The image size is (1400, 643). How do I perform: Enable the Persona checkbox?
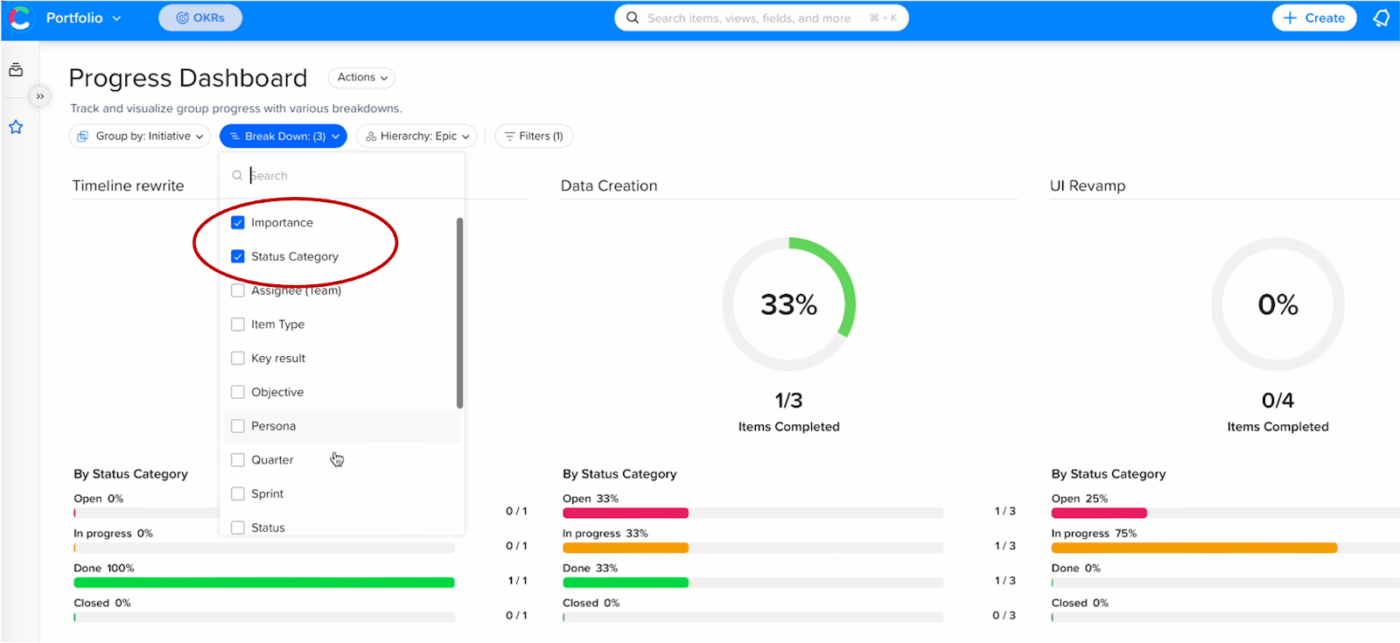click(x=238, y=426)
